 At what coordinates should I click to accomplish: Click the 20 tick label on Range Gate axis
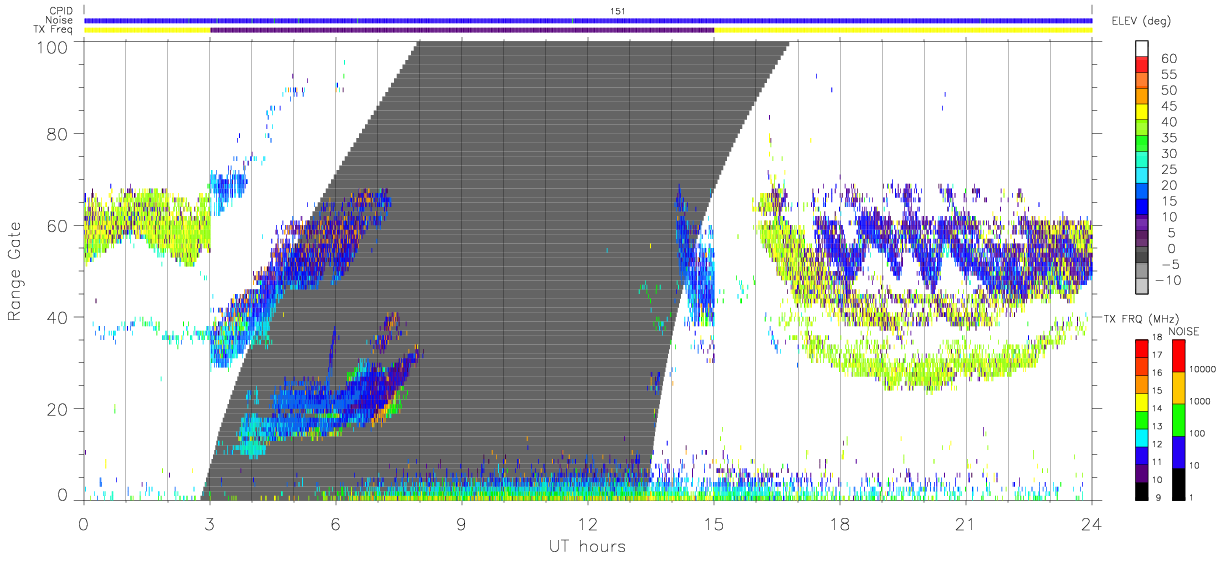[56, 409]
